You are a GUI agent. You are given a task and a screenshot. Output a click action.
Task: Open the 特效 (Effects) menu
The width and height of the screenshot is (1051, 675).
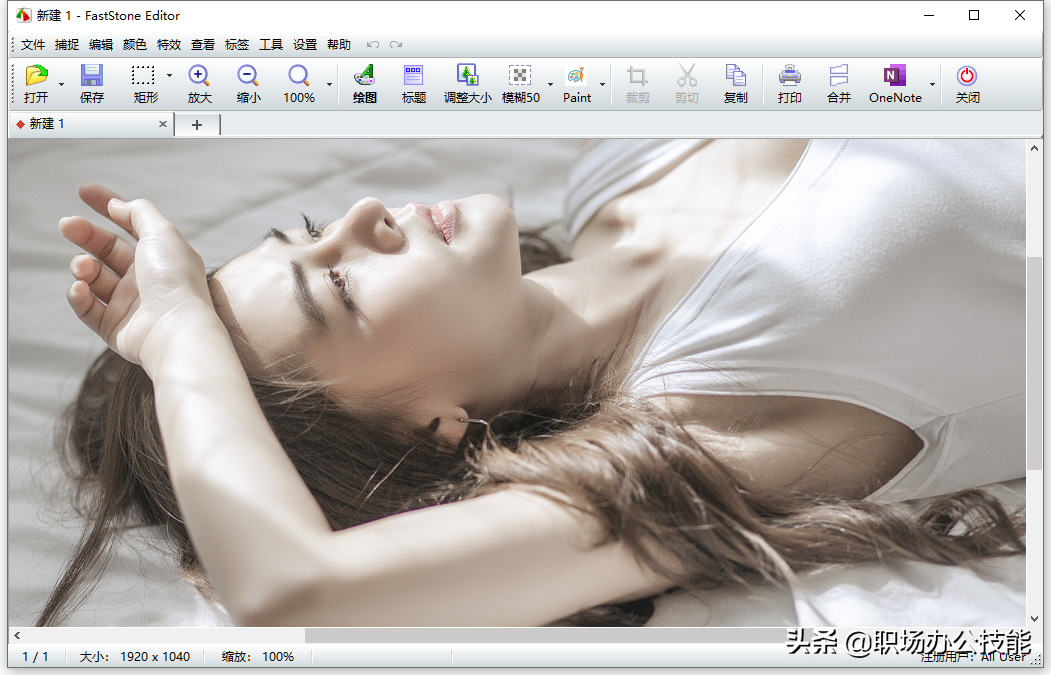[x=169, y=45]
